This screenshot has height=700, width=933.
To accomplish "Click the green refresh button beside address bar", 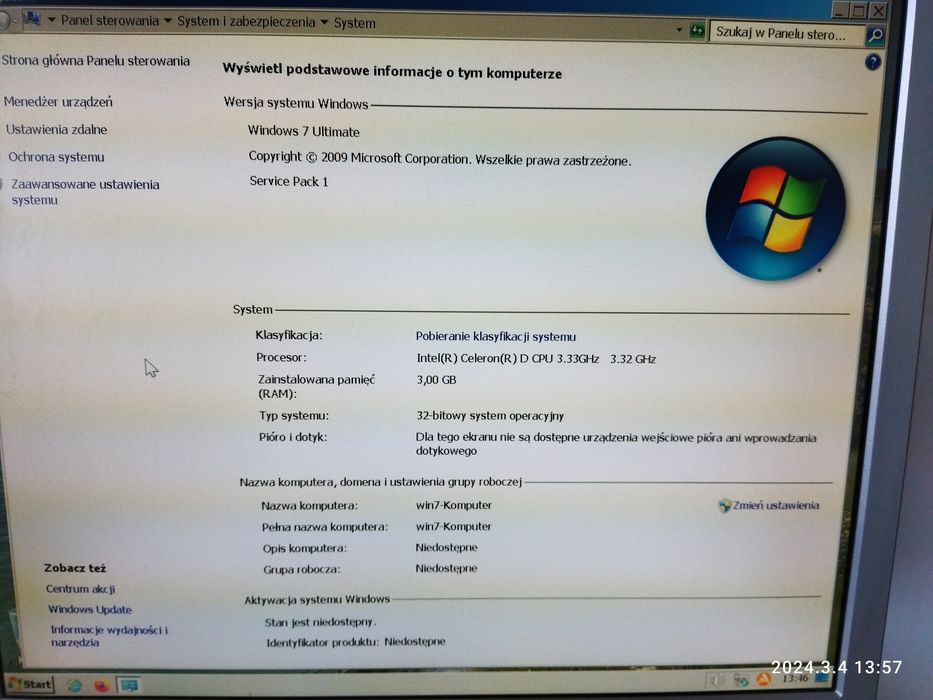I will coord(697,30).
